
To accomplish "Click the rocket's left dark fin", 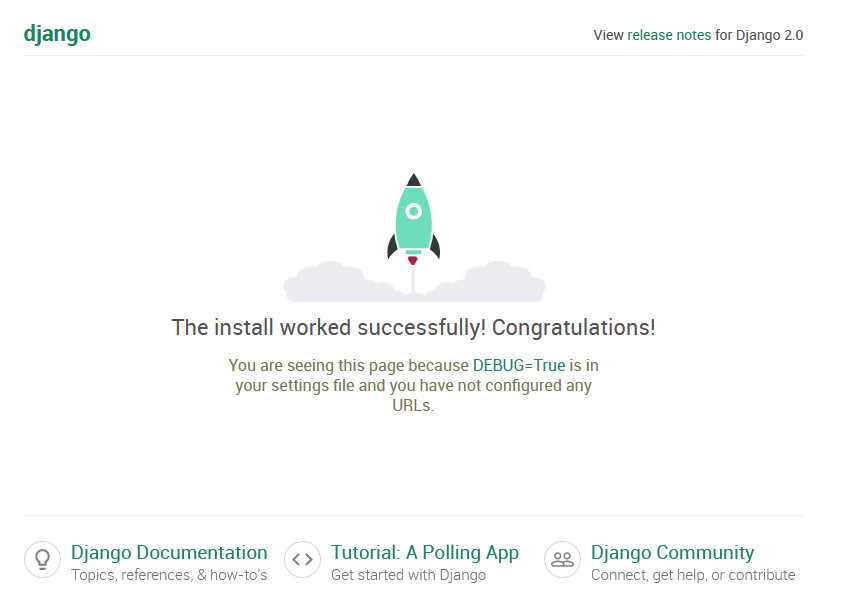I will 392,246.
